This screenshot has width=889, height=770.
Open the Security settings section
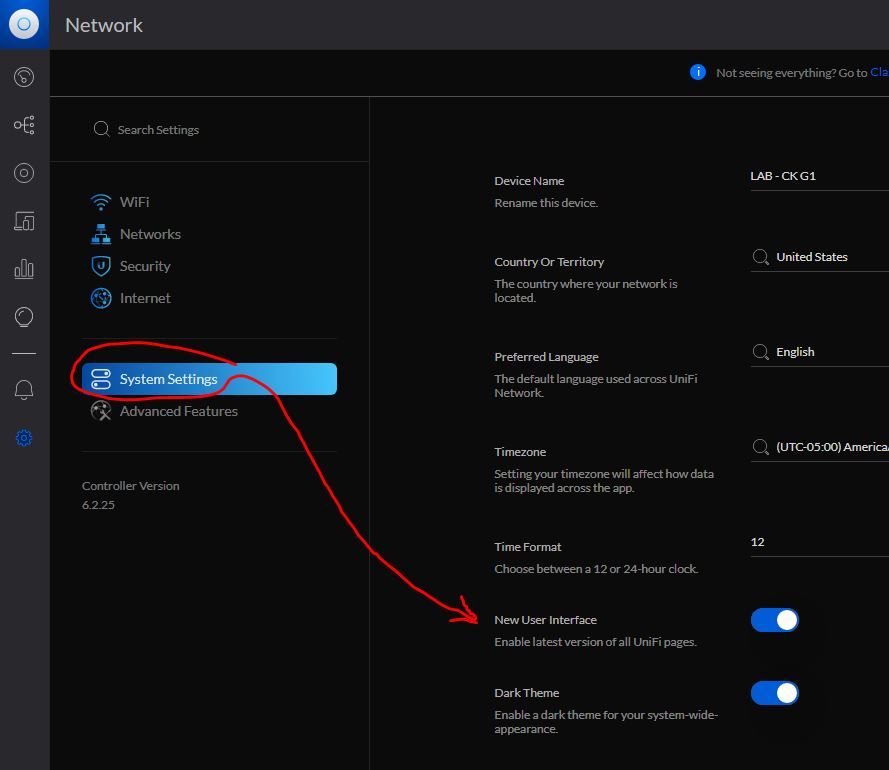[145, 266]
